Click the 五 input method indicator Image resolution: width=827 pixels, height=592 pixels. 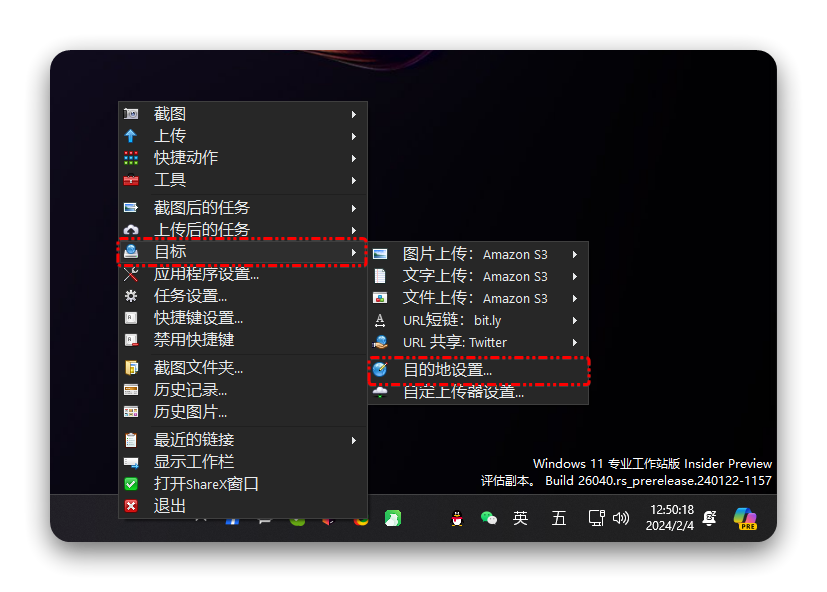click(x=559, y=518)
